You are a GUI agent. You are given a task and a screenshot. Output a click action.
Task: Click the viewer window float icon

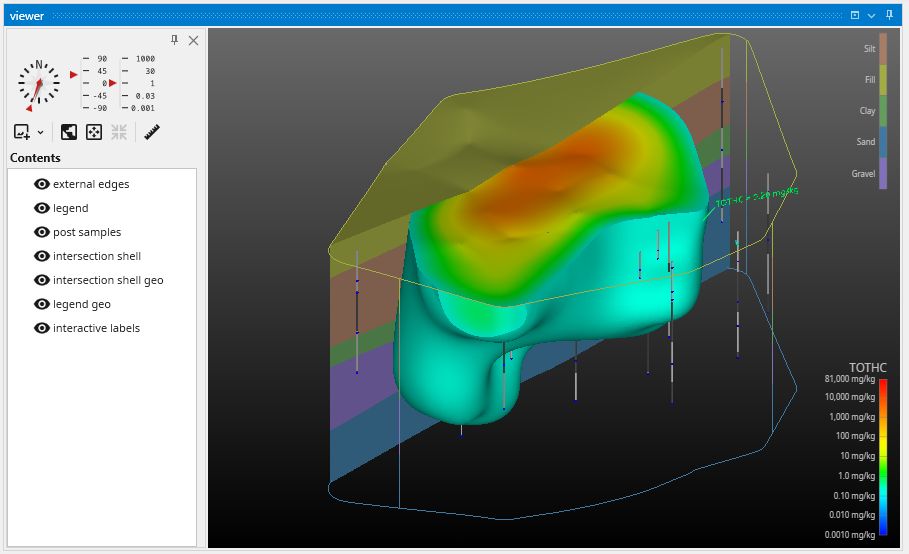click(854, 15)
